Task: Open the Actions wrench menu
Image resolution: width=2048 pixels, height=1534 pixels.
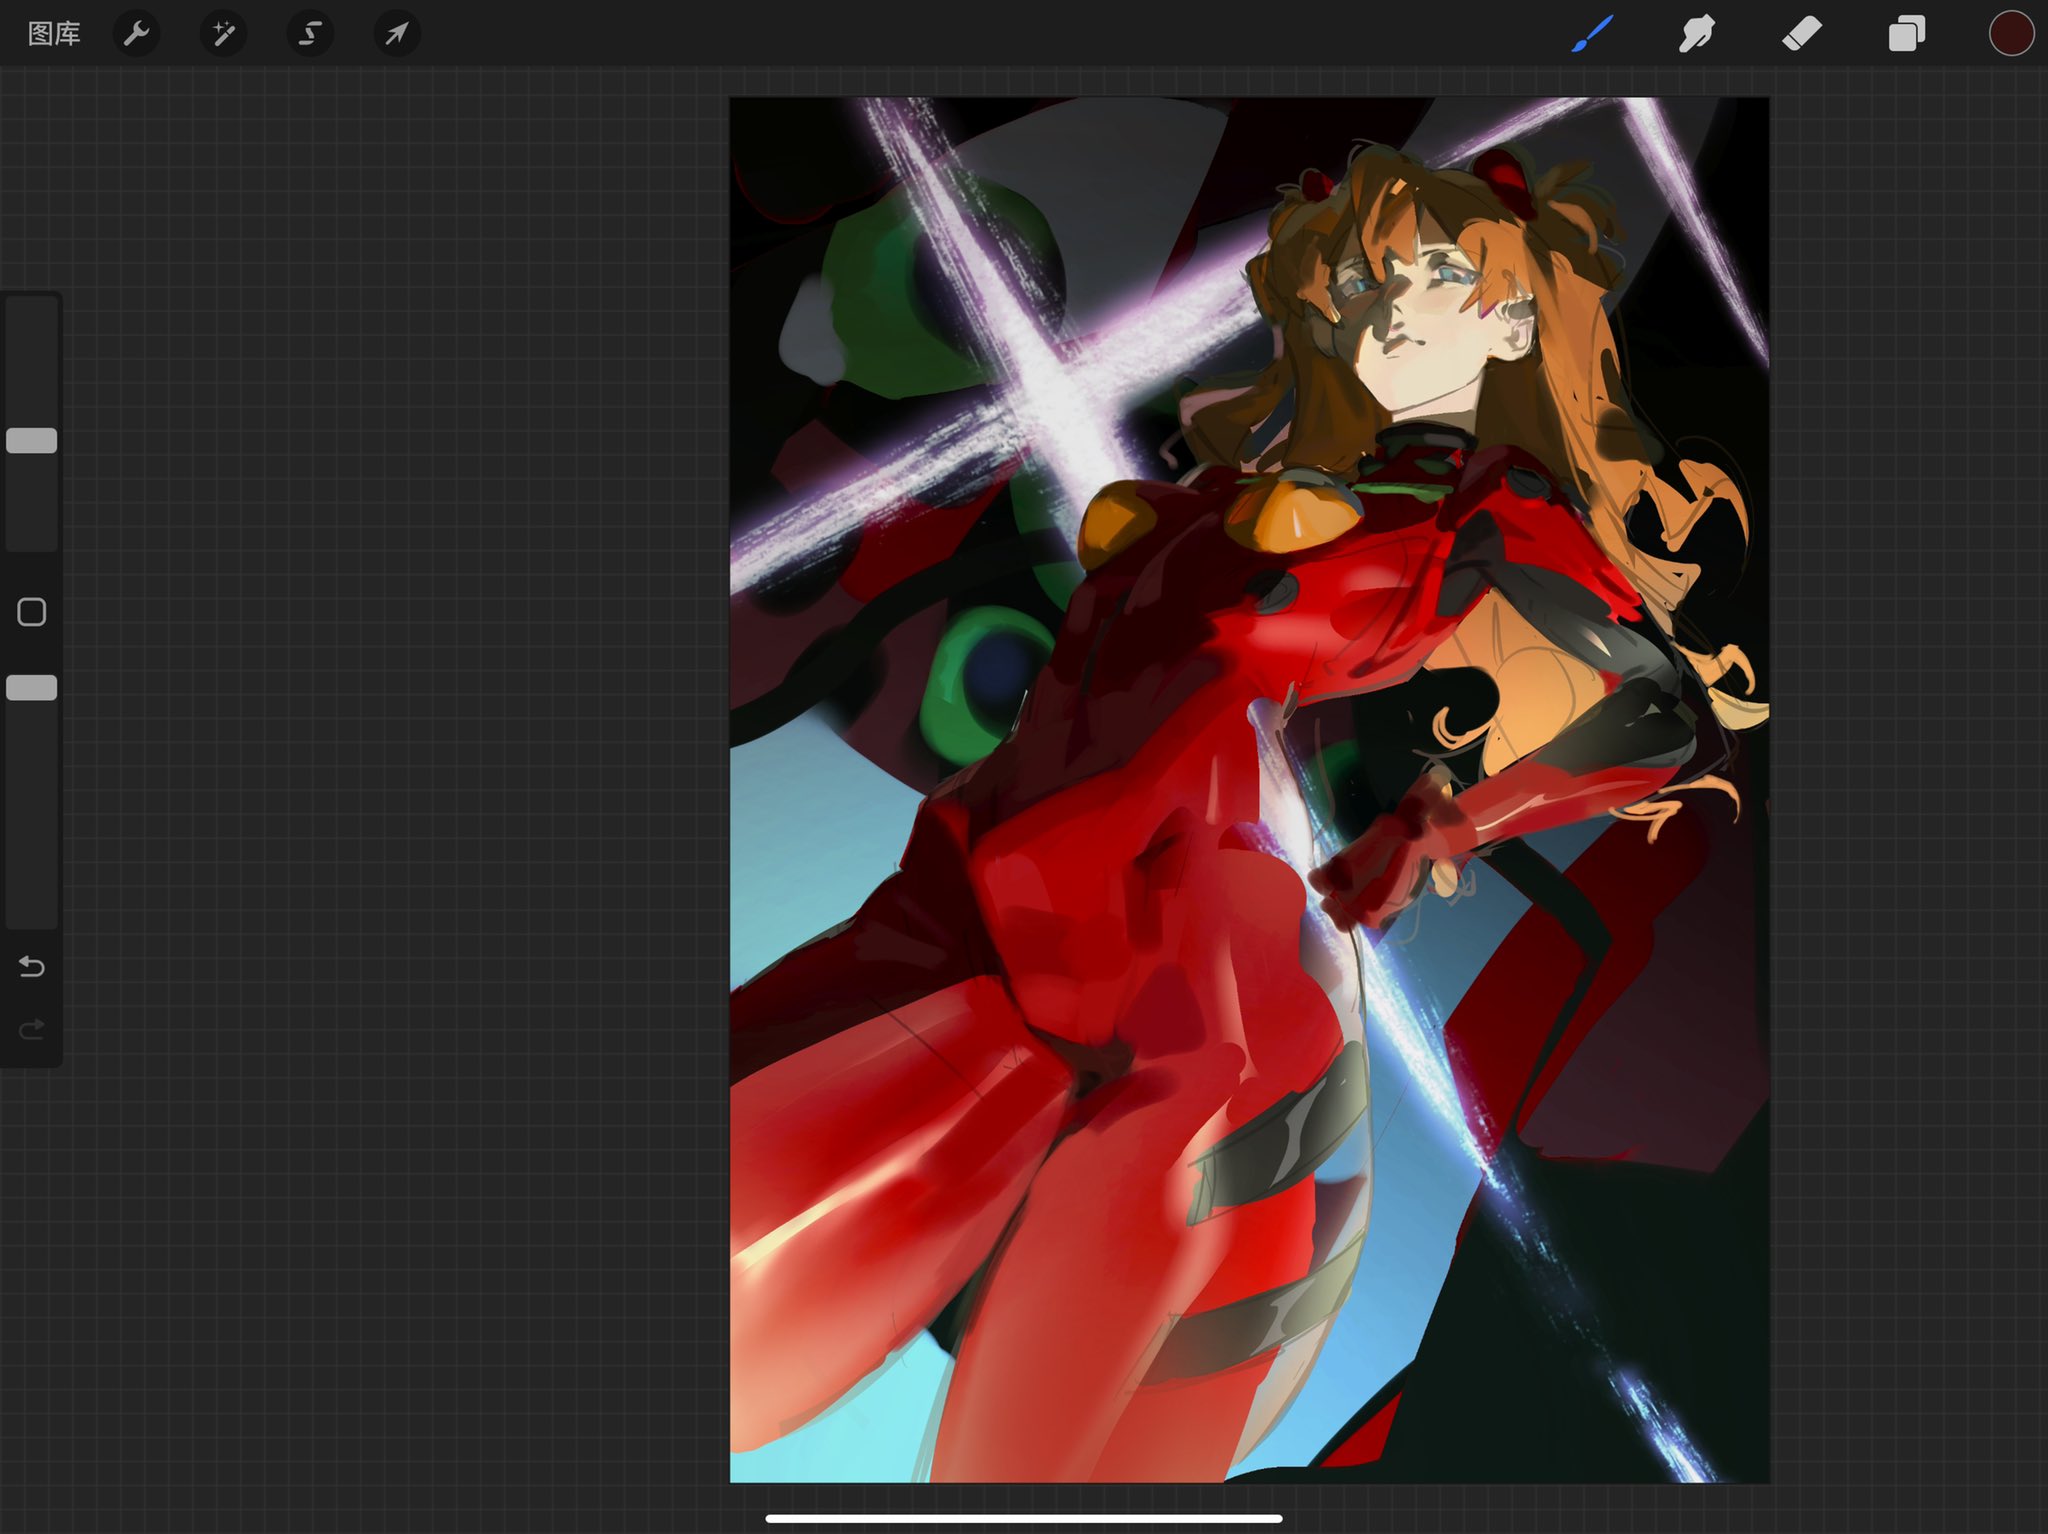Action: pos(136,34)
